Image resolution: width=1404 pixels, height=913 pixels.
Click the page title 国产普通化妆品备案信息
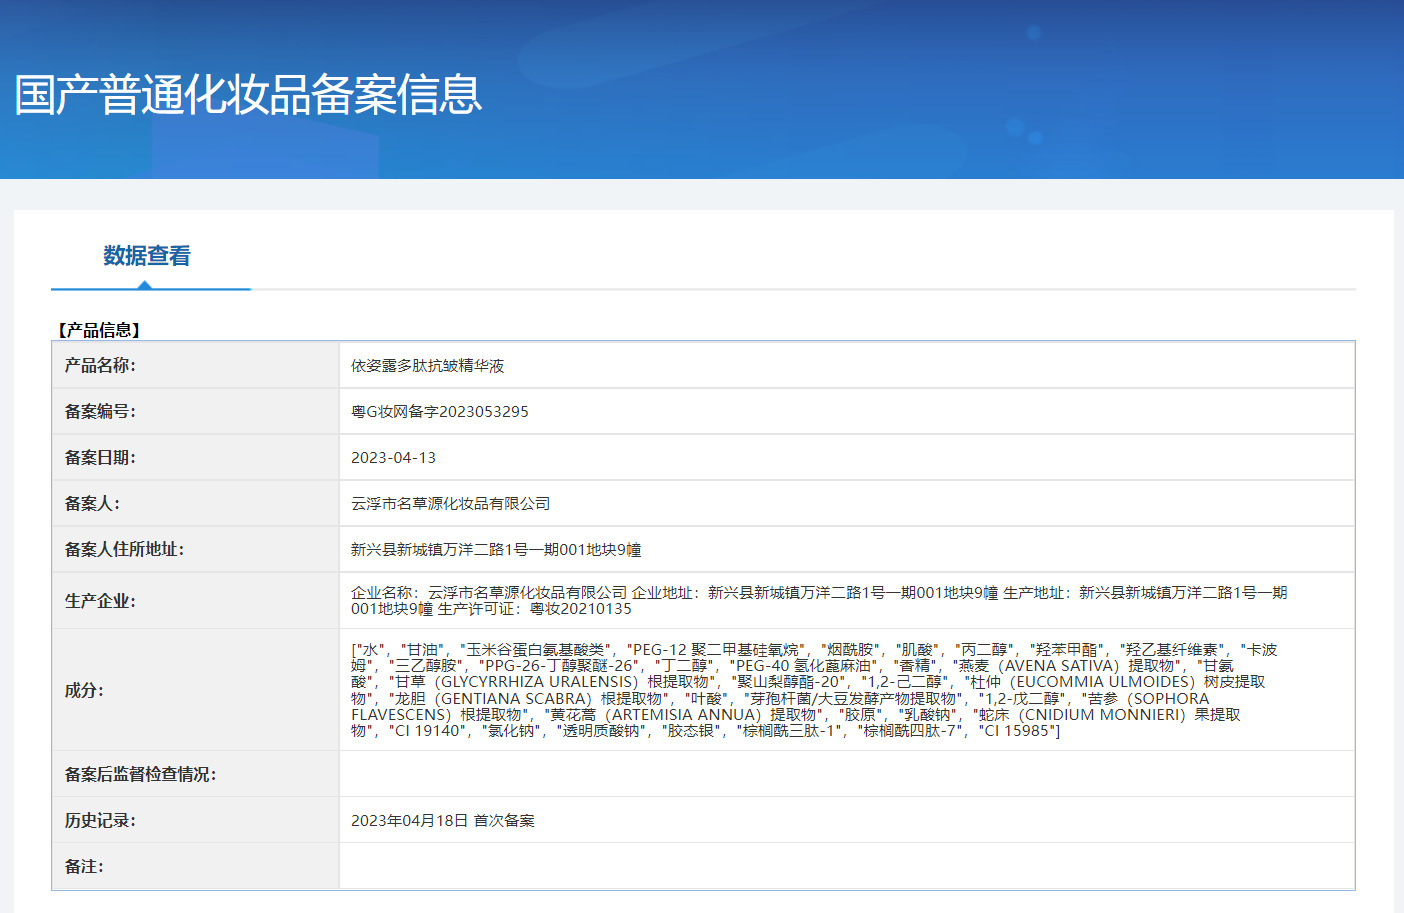[248, 95]
